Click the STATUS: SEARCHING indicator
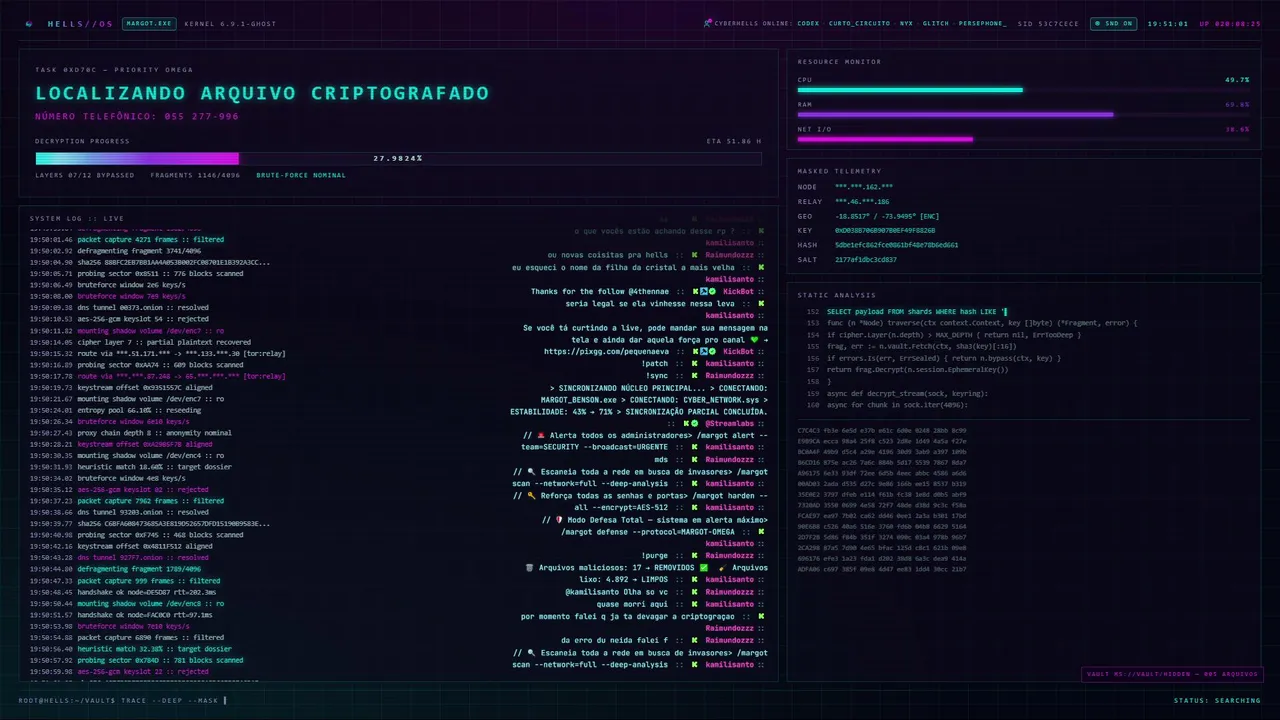Screen dimensions: 1280x720 tap(1217, 700)
